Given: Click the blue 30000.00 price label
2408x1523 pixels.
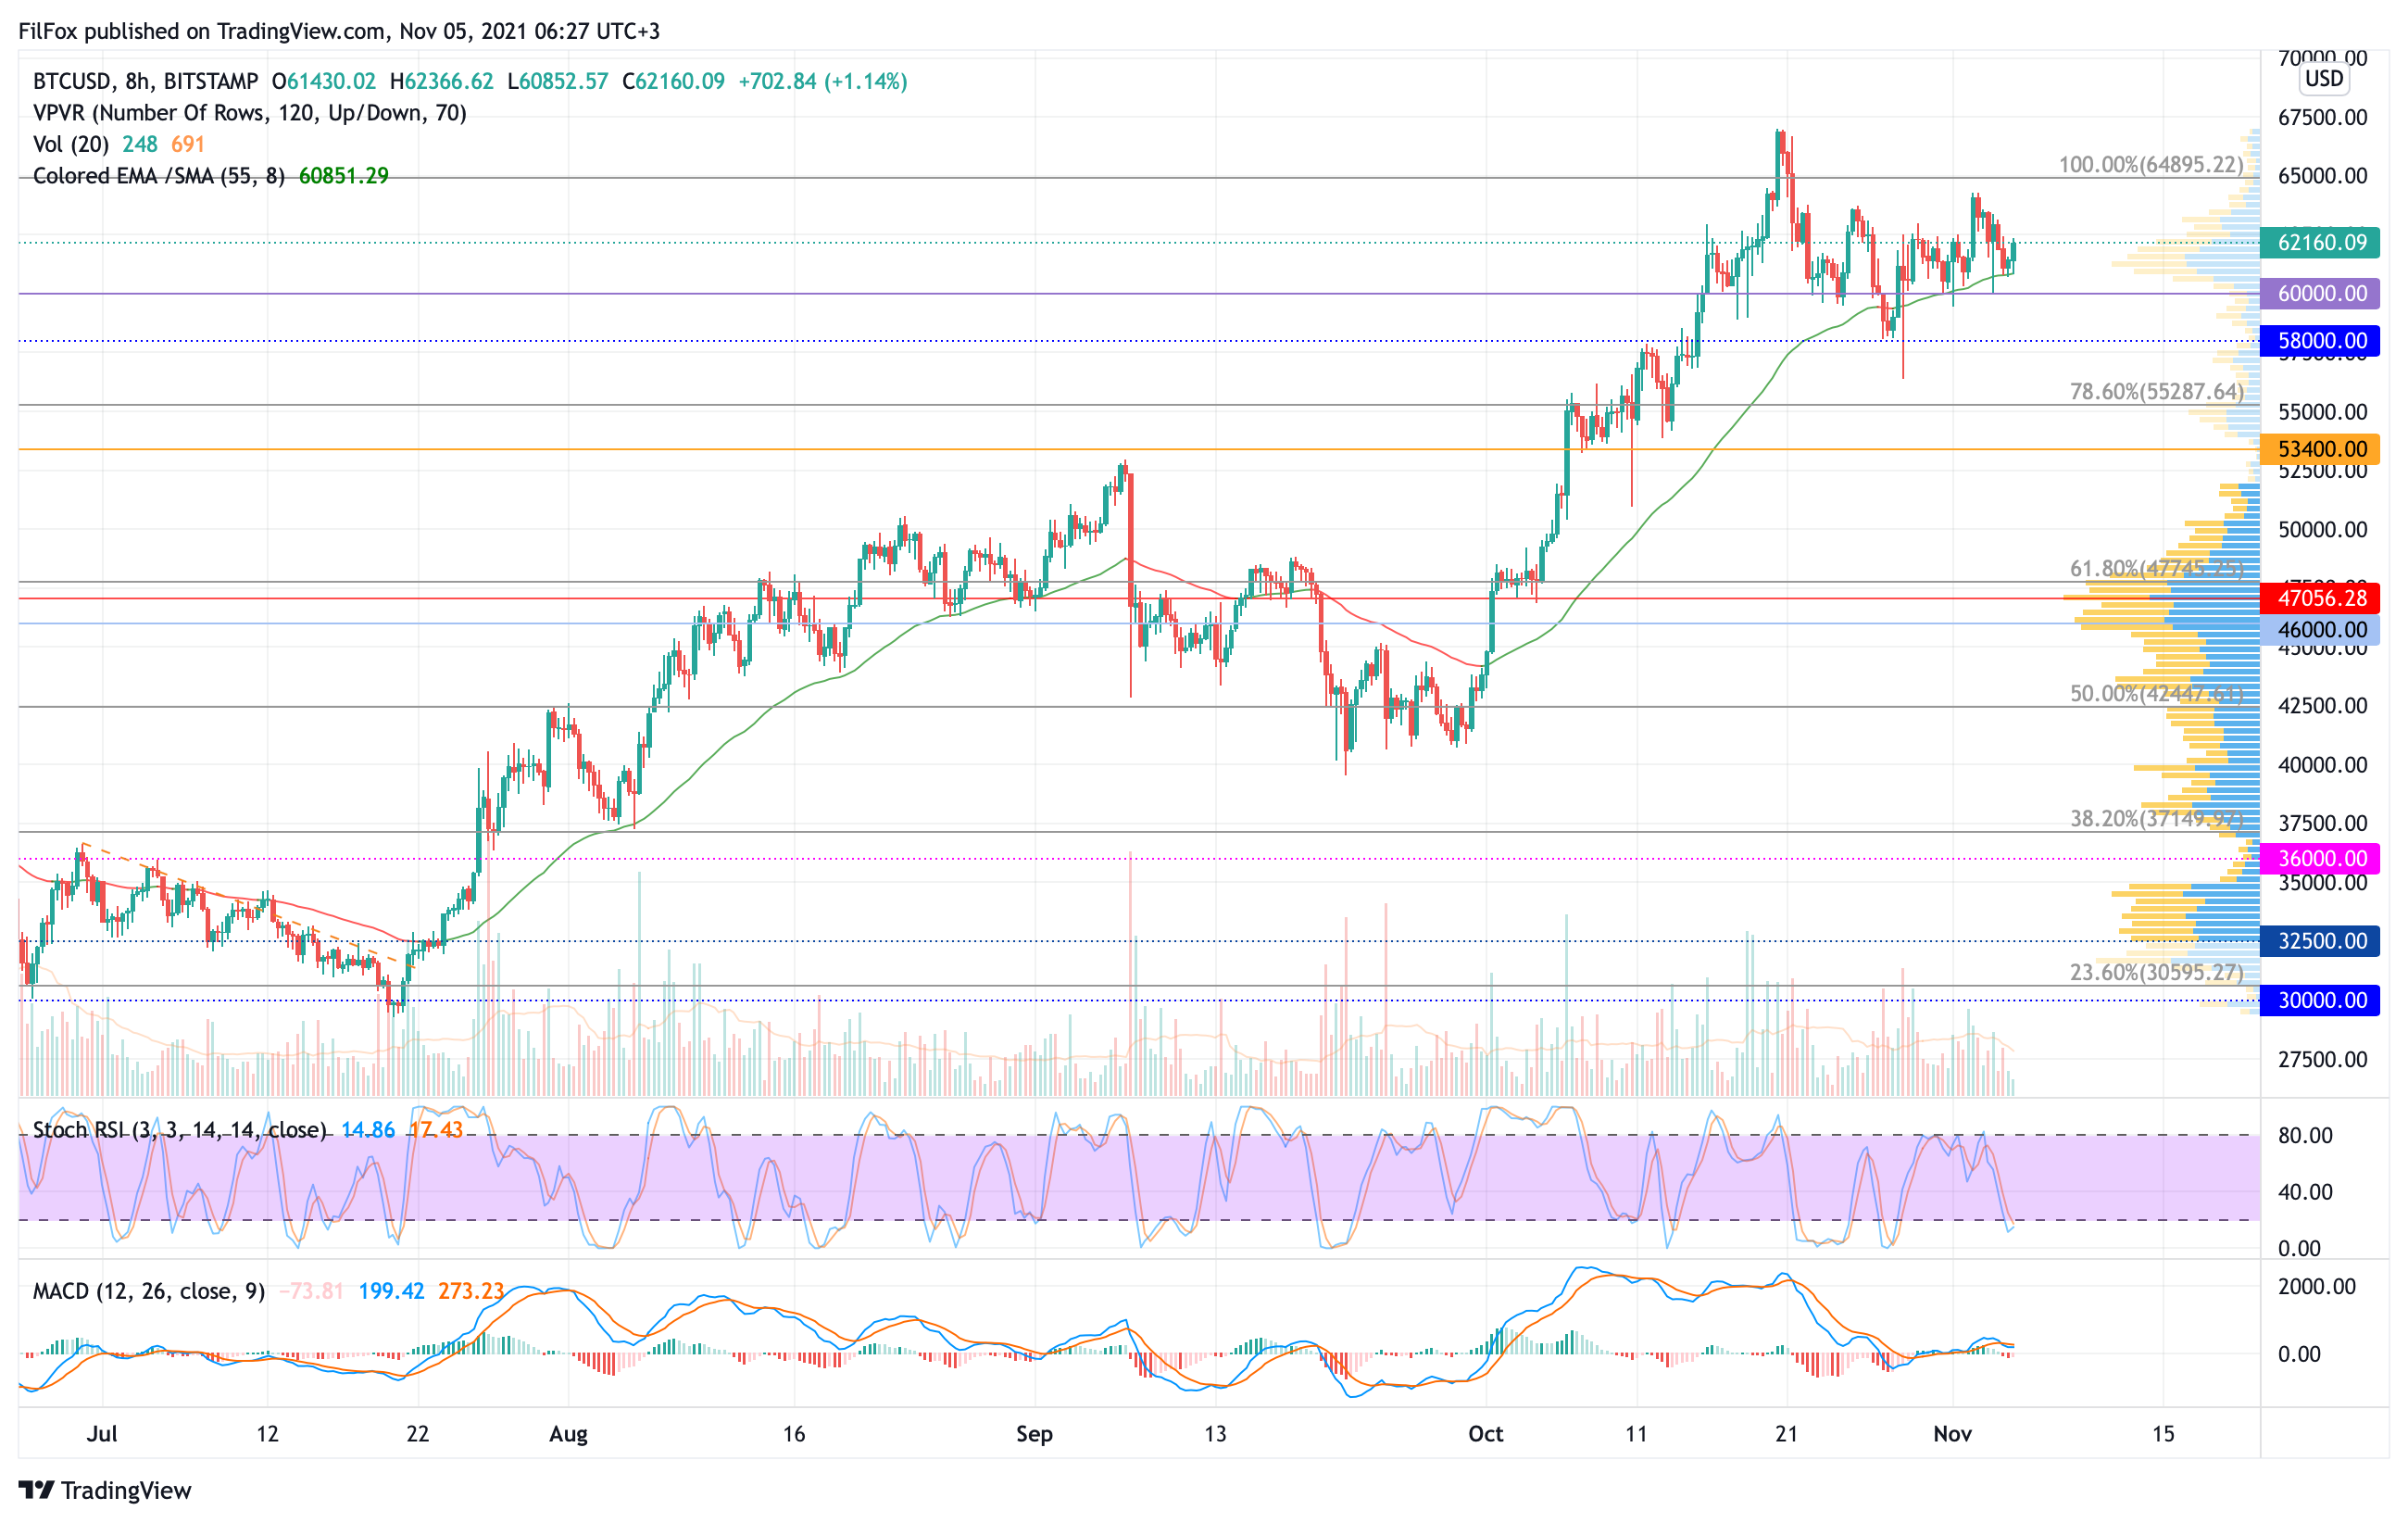Looking at the screenshot, I should coord(2320,1000).
